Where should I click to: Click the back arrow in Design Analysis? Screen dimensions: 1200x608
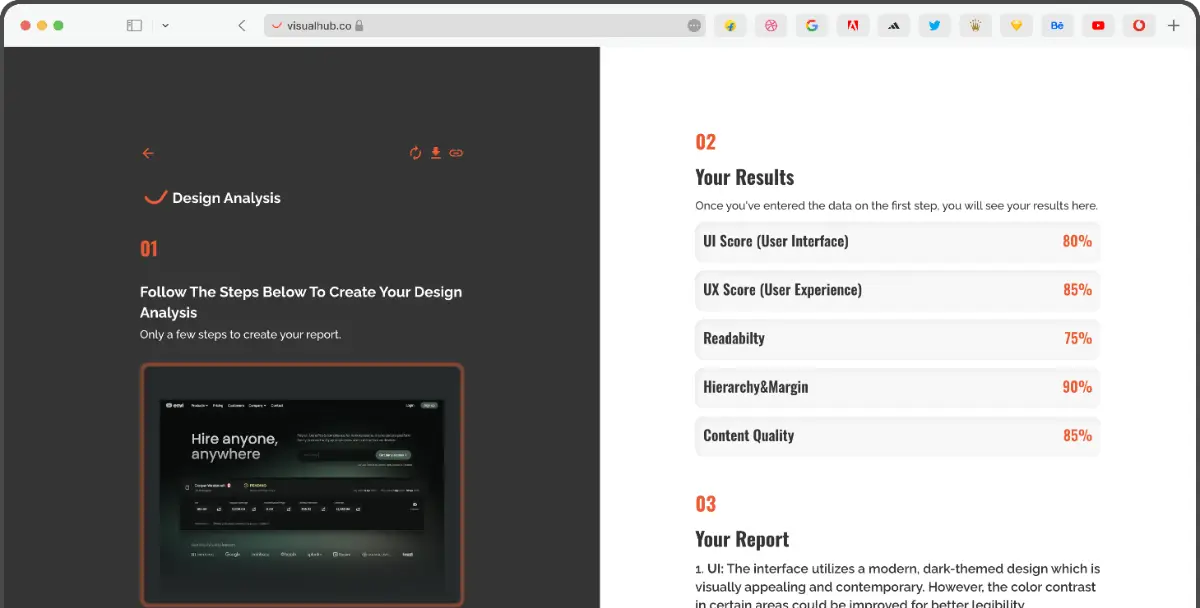[x=147, y=152]
